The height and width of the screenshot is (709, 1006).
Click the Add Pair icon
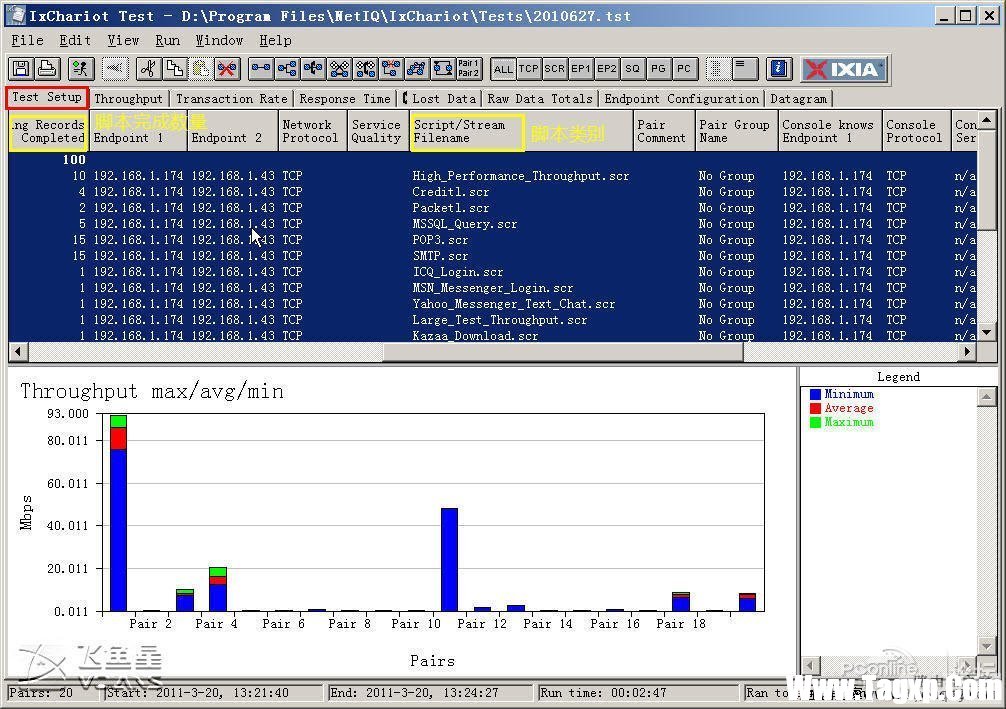point(261,69)
